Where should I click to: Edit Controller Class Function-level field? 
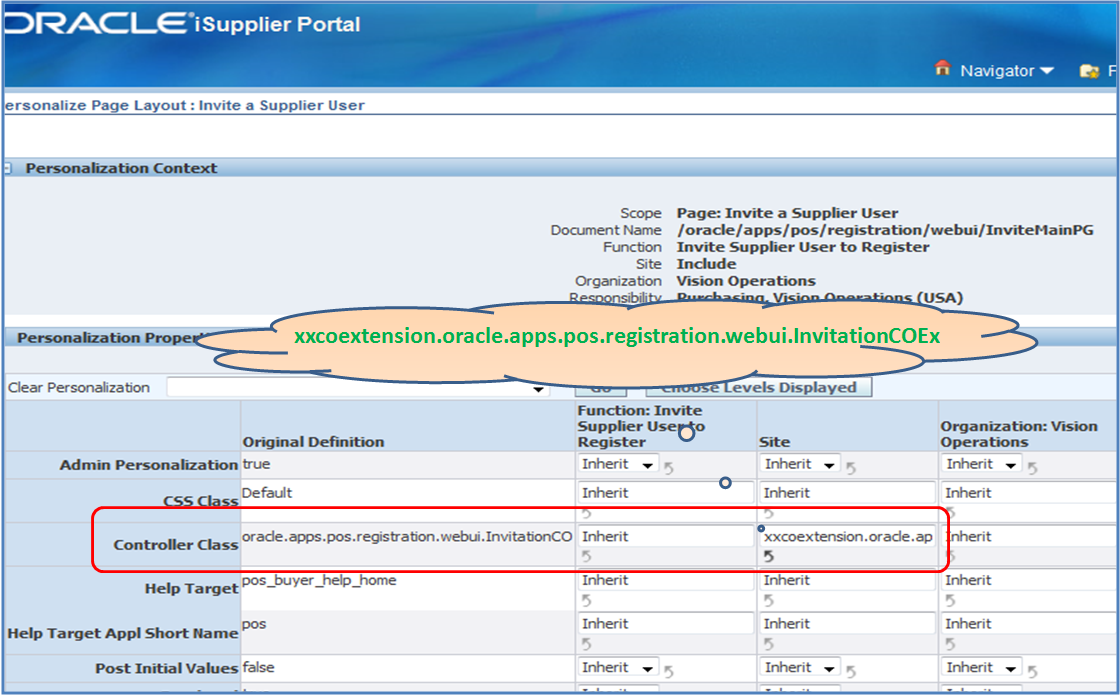(x=666, y=536)
